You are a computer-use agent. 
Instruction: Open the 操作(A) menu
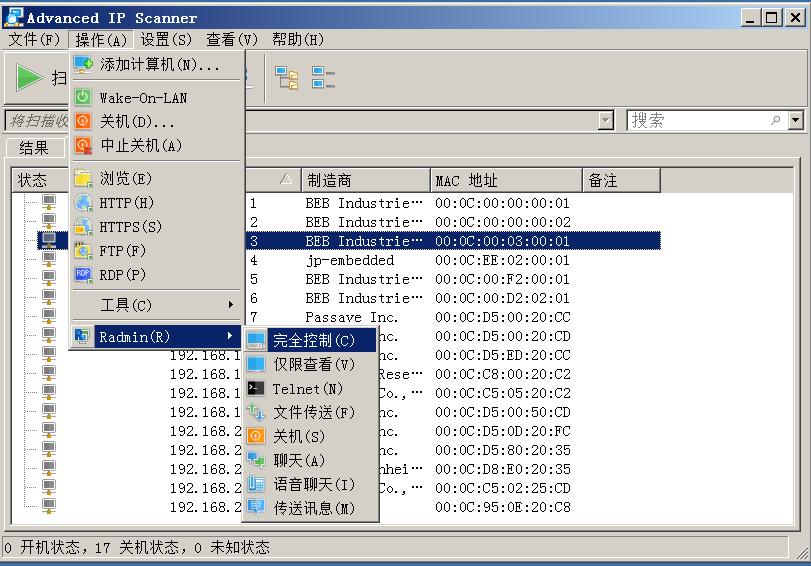pos(100,39)
